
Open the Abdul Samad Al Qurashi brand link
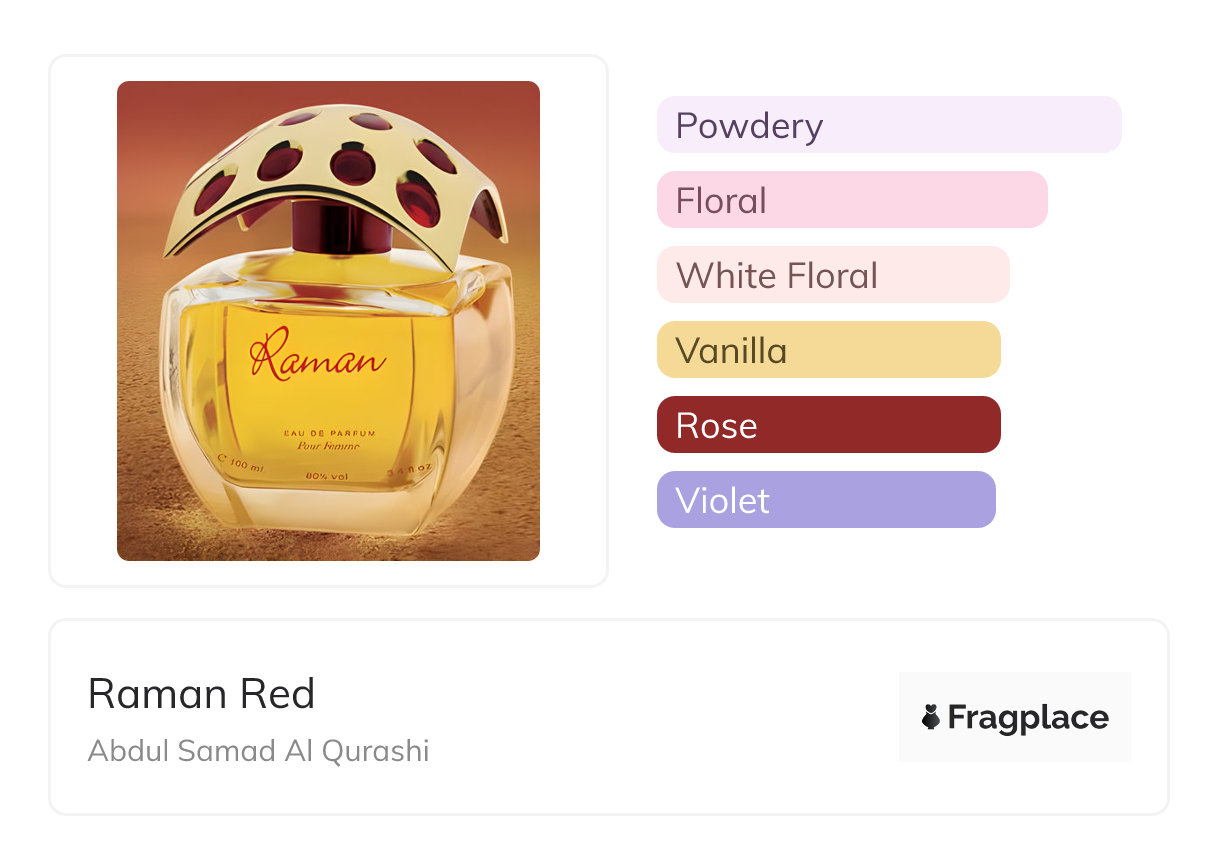[259, 751]
